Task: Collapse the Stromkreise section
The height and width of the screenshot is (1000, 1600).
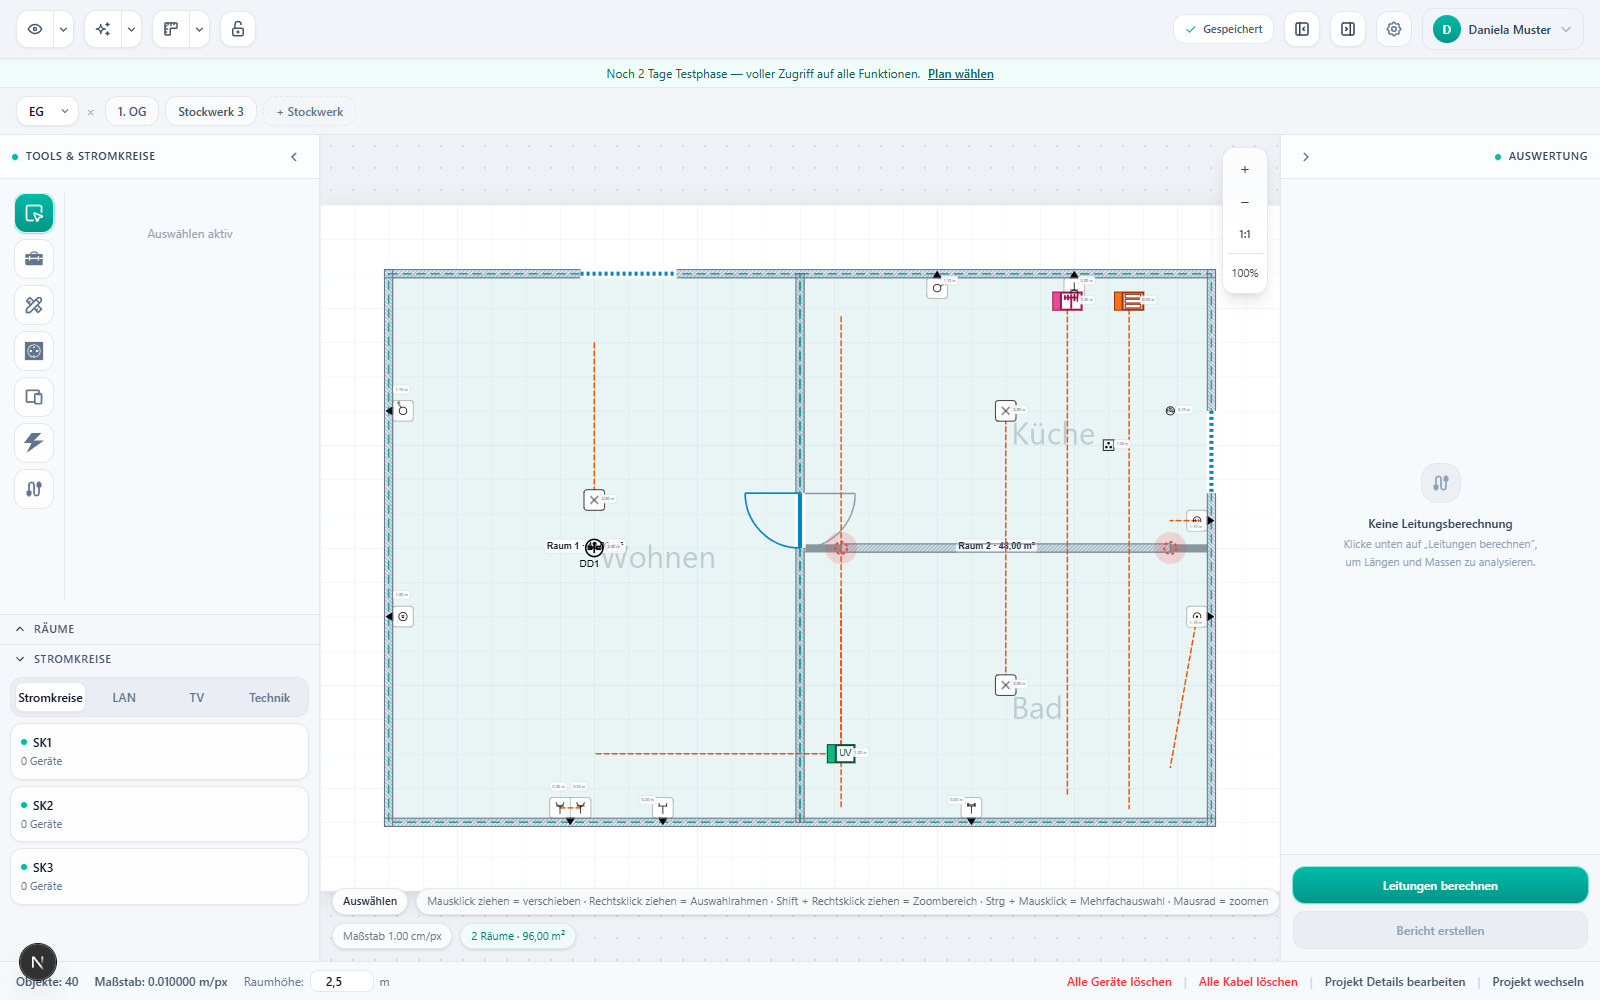Action: coord(159,659)
